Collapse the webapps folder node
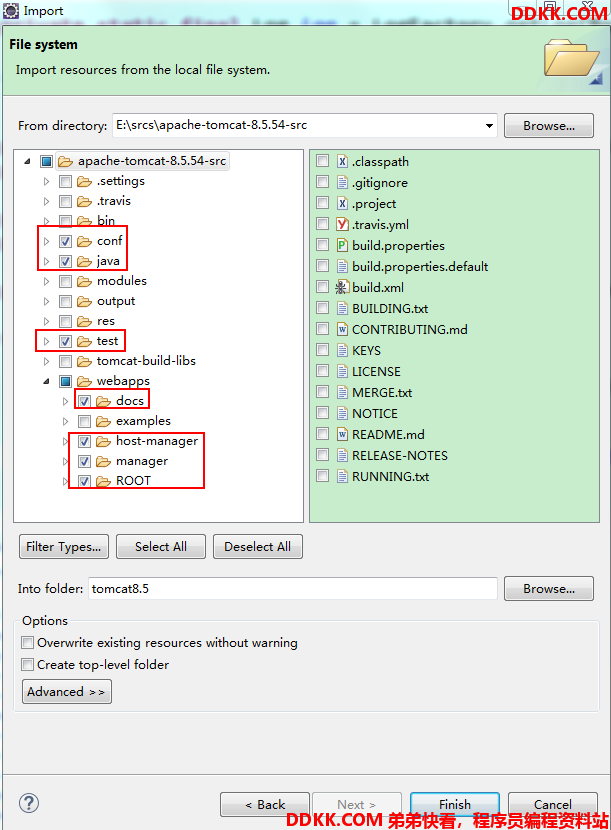The width and height of the screenshot is (611, 830). [47, 381]
